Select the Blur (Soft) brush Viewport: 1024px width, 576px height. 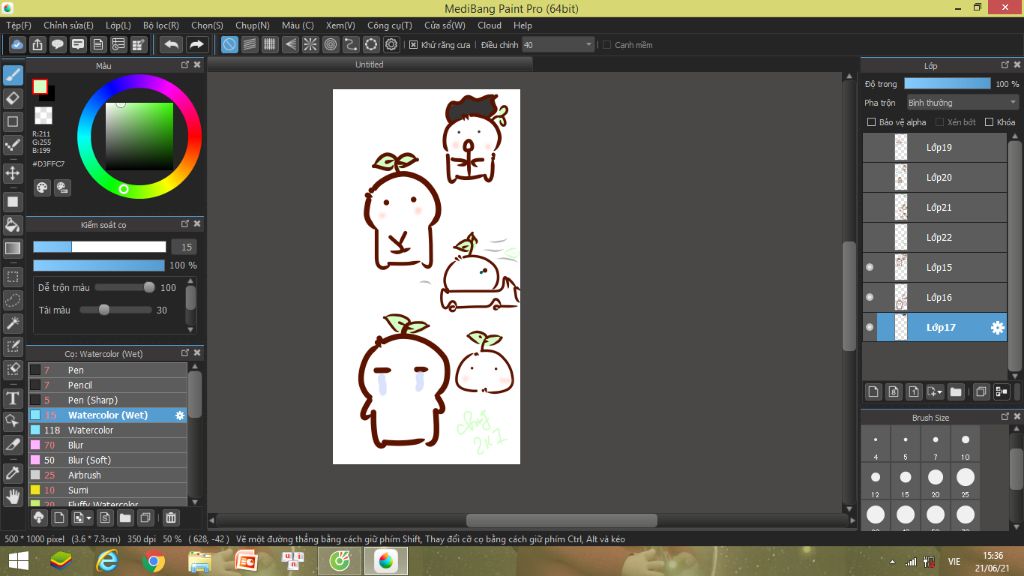coord(108,460)
